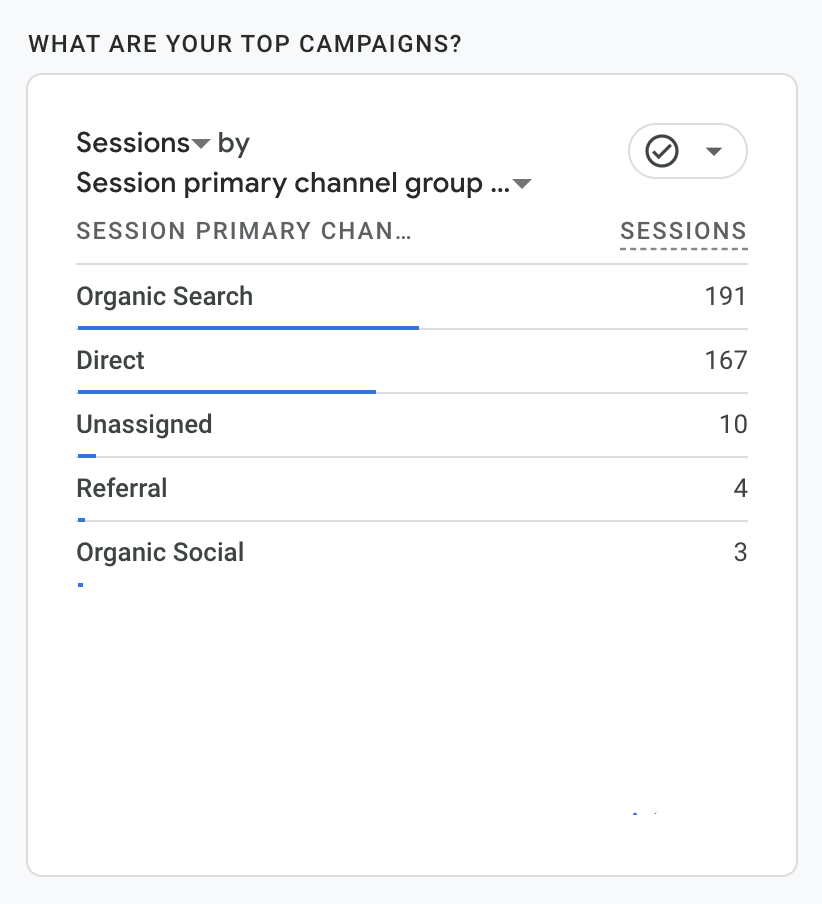Image resolution: width=822 pixels, height=904 pixels.
Task: Sort by the SESSIONS column header
Action: pos(683,232)
